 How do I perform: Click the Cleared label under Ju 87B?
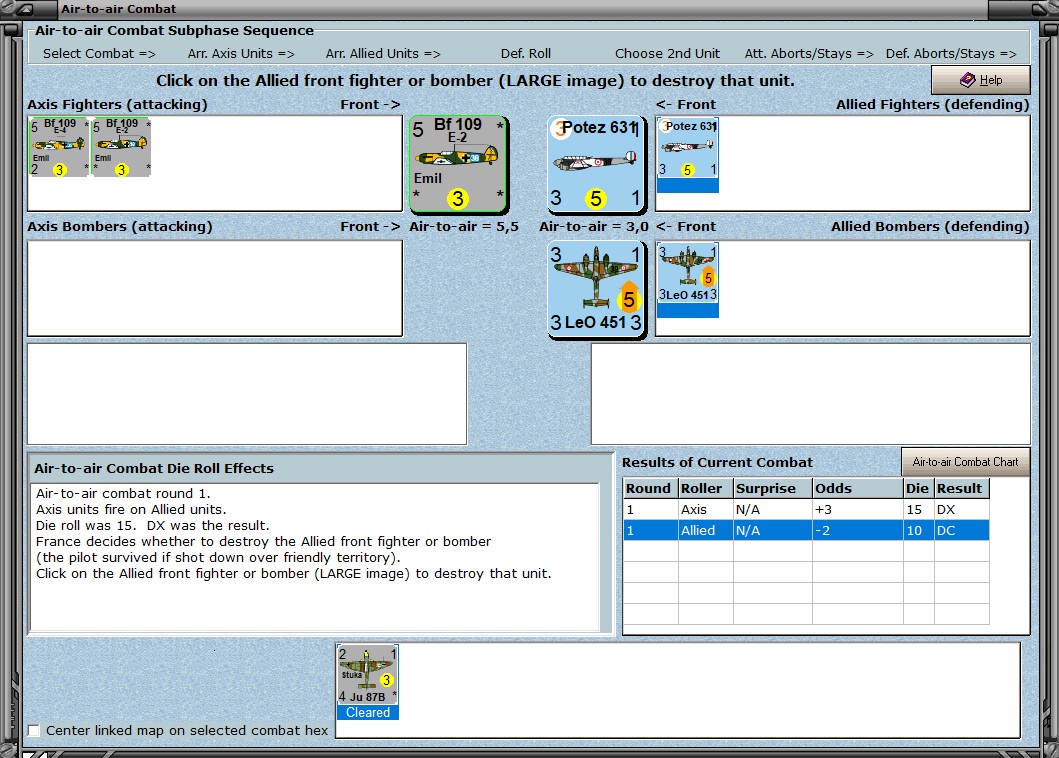coord(367,712)
